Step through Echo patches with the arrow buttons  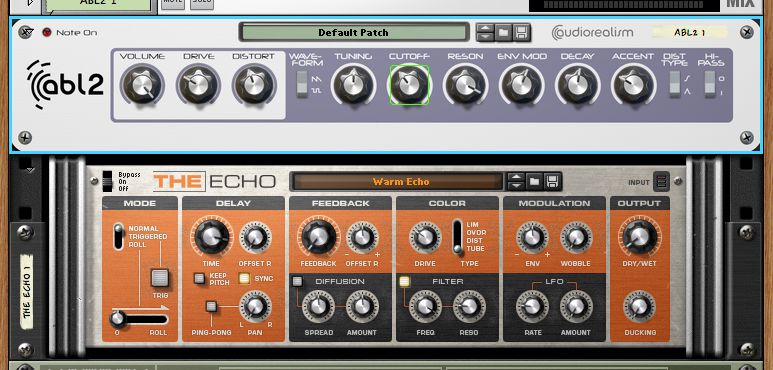[516, 181]
